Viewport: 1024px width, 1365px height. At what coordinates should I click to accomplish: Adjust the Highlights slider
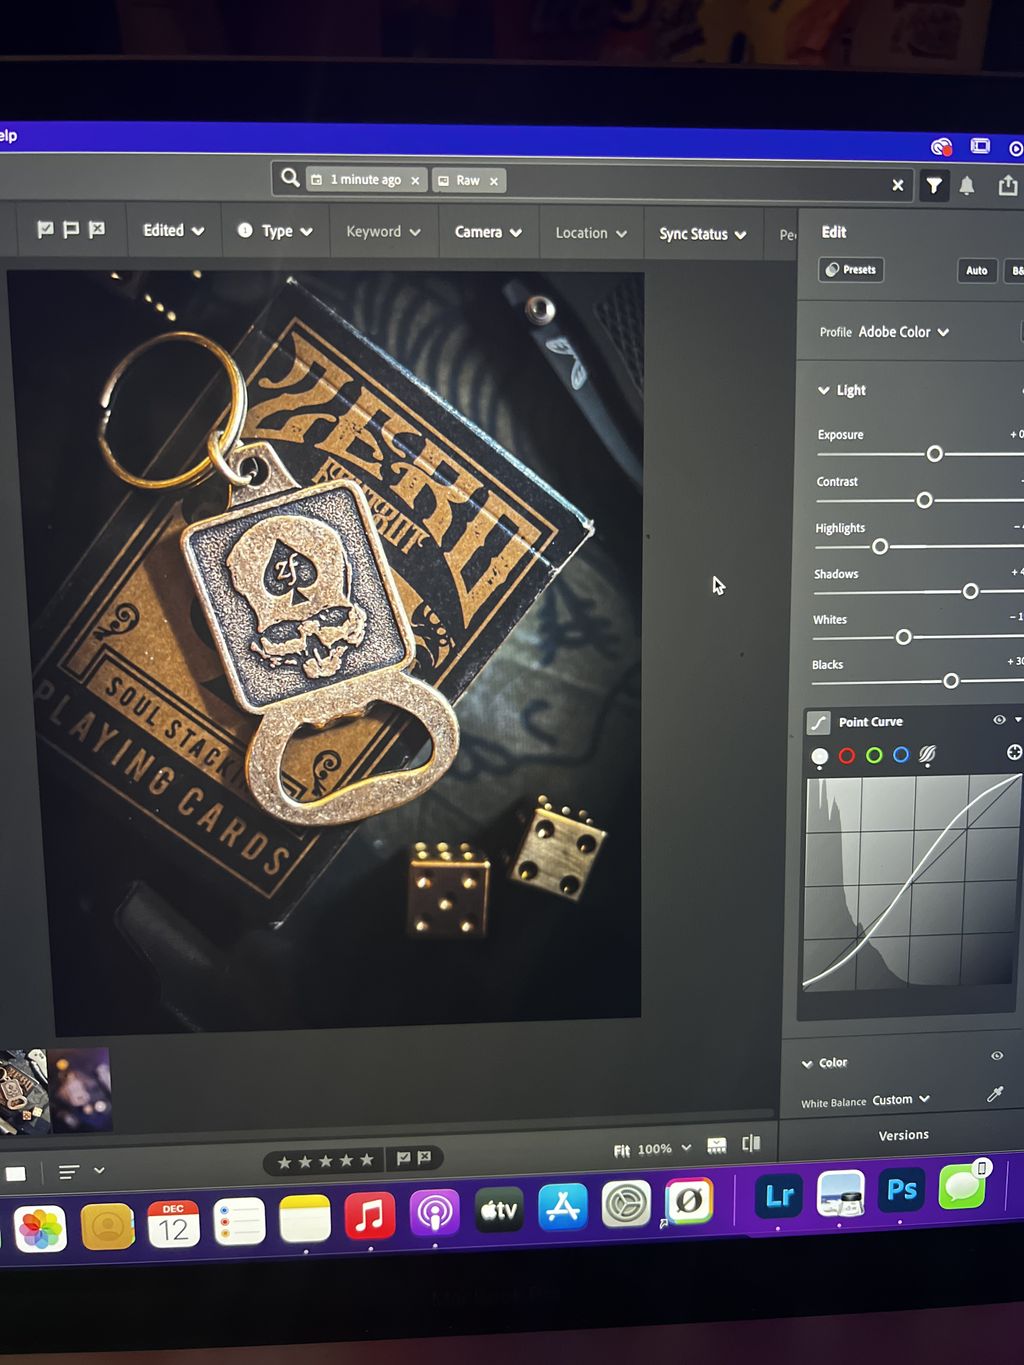tap(880, 547)
